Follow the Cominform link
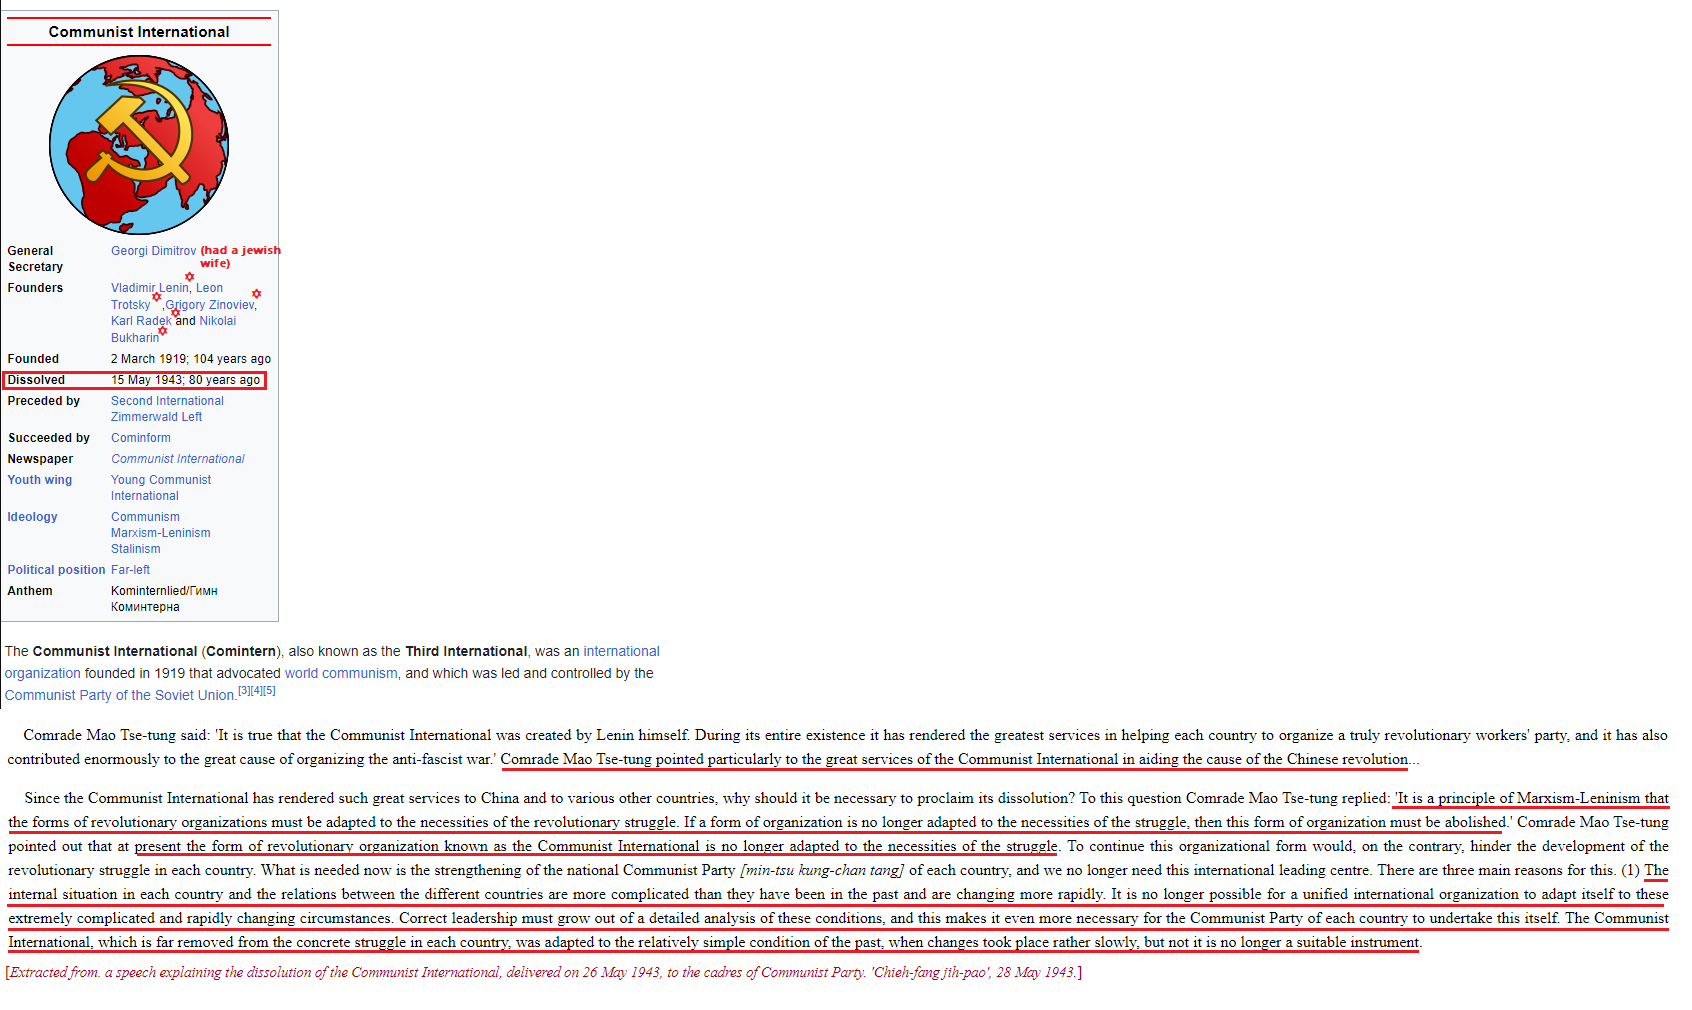1692x1010 pixels. pos(141,438)
